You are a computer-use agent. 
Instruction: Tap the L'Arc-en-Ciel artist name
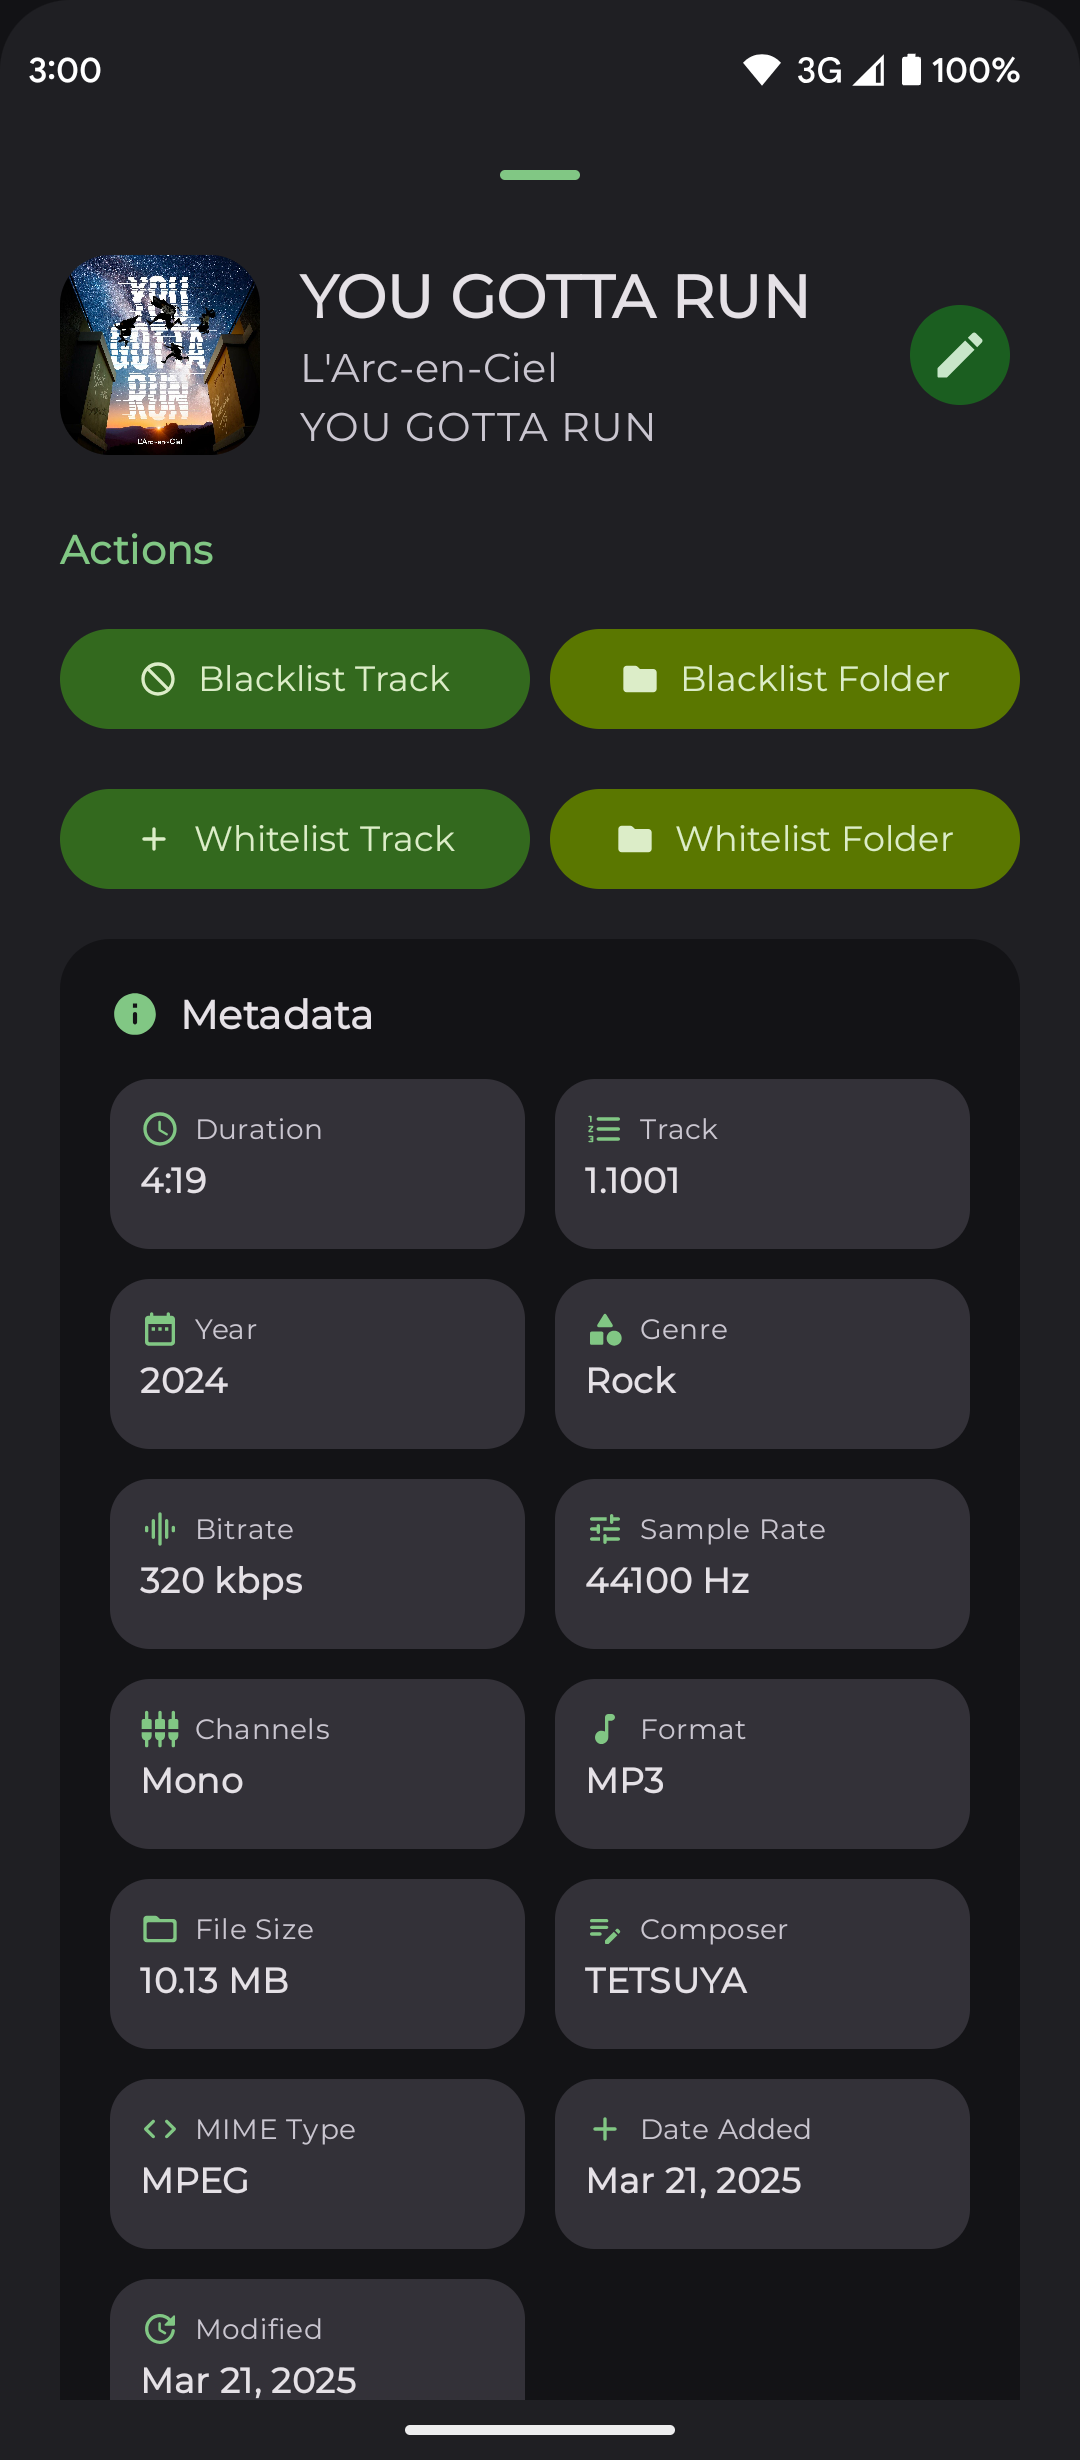pyautogui.click(x=429, y=368)
